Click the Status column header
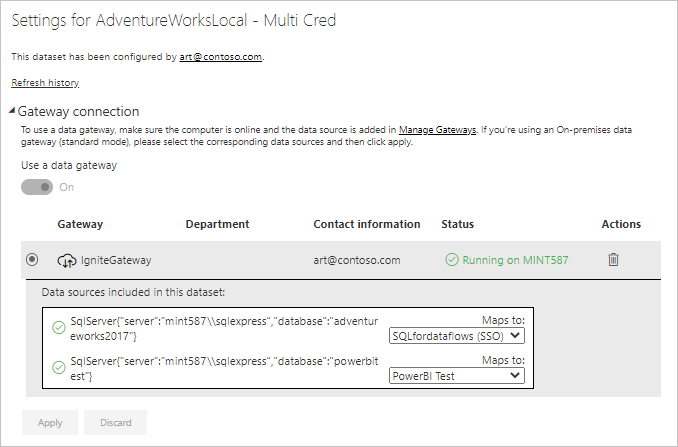Viewport: 678px width, 447px height. tap(457, 224)
